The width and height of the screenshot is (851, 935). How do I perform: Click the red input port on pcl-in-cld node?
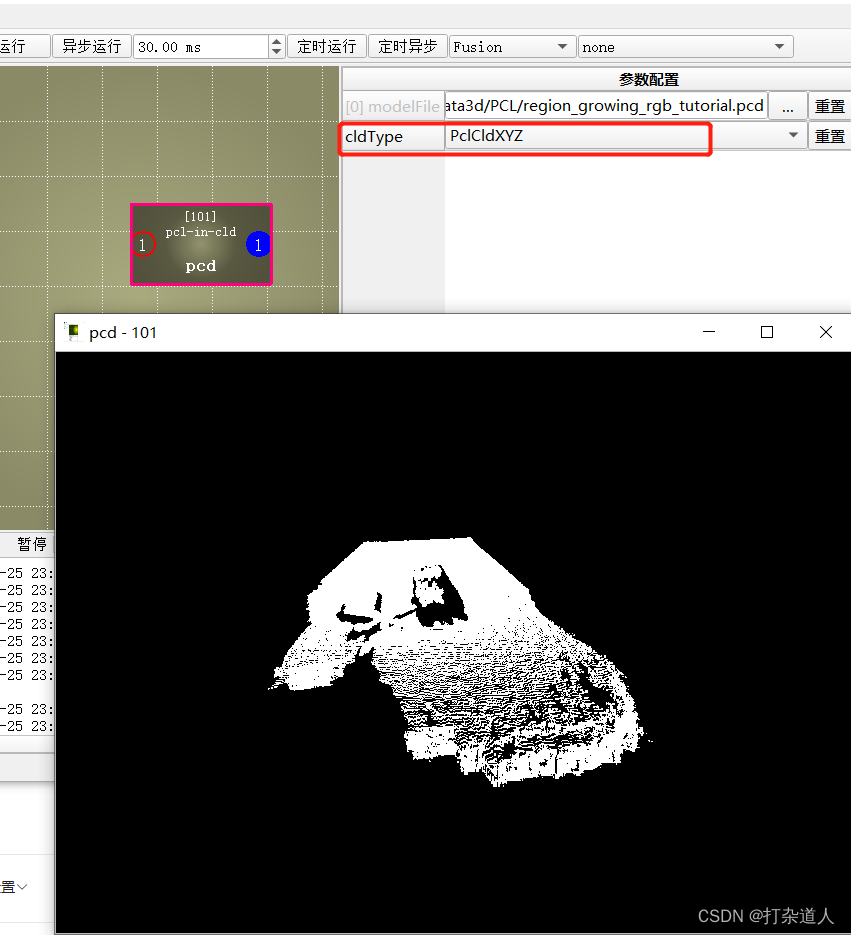[145, 244]
